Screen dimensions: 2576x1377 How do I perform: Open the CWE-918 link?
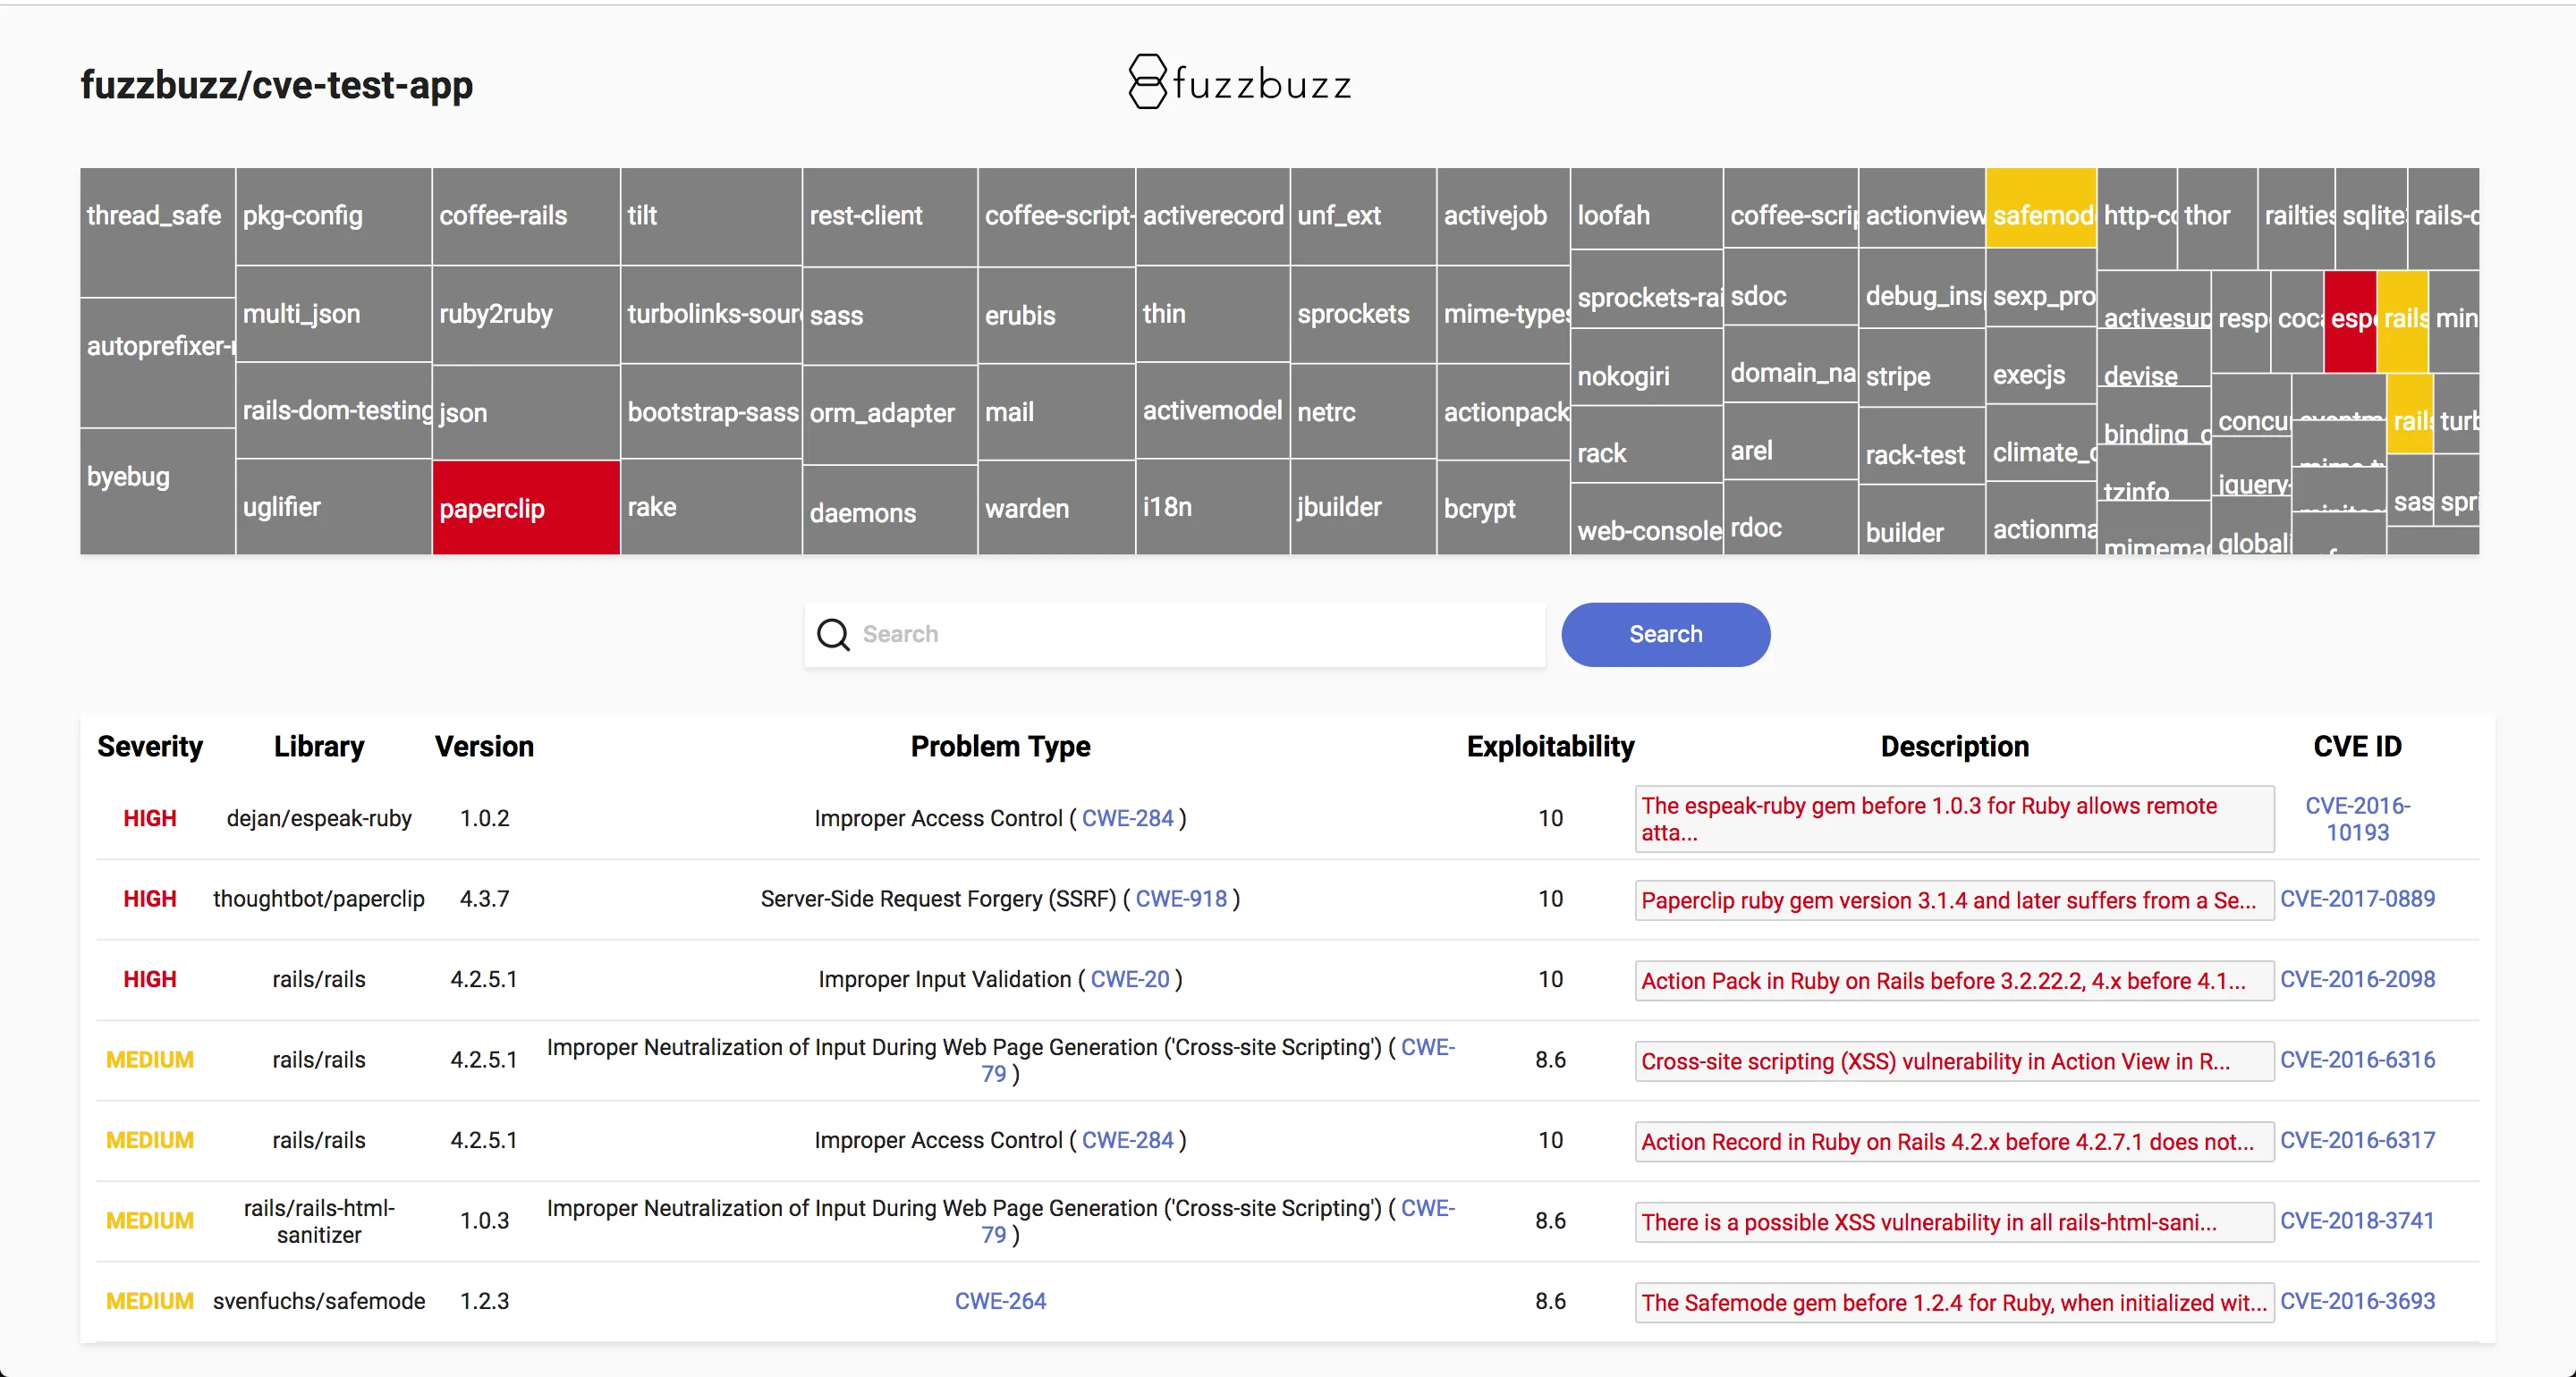click(1180, 899)
